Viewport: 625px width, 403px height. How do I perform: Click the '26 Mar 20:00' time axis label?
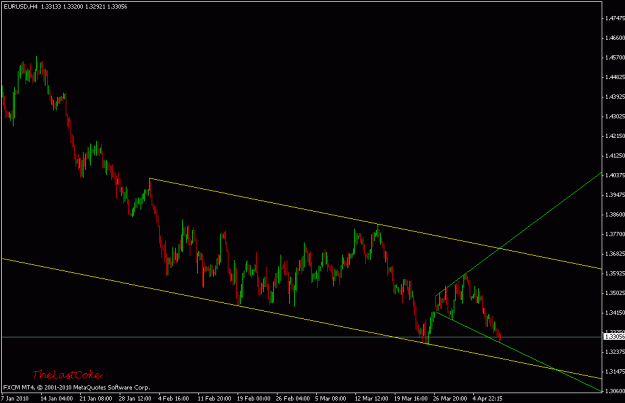[x=450, y=398]
